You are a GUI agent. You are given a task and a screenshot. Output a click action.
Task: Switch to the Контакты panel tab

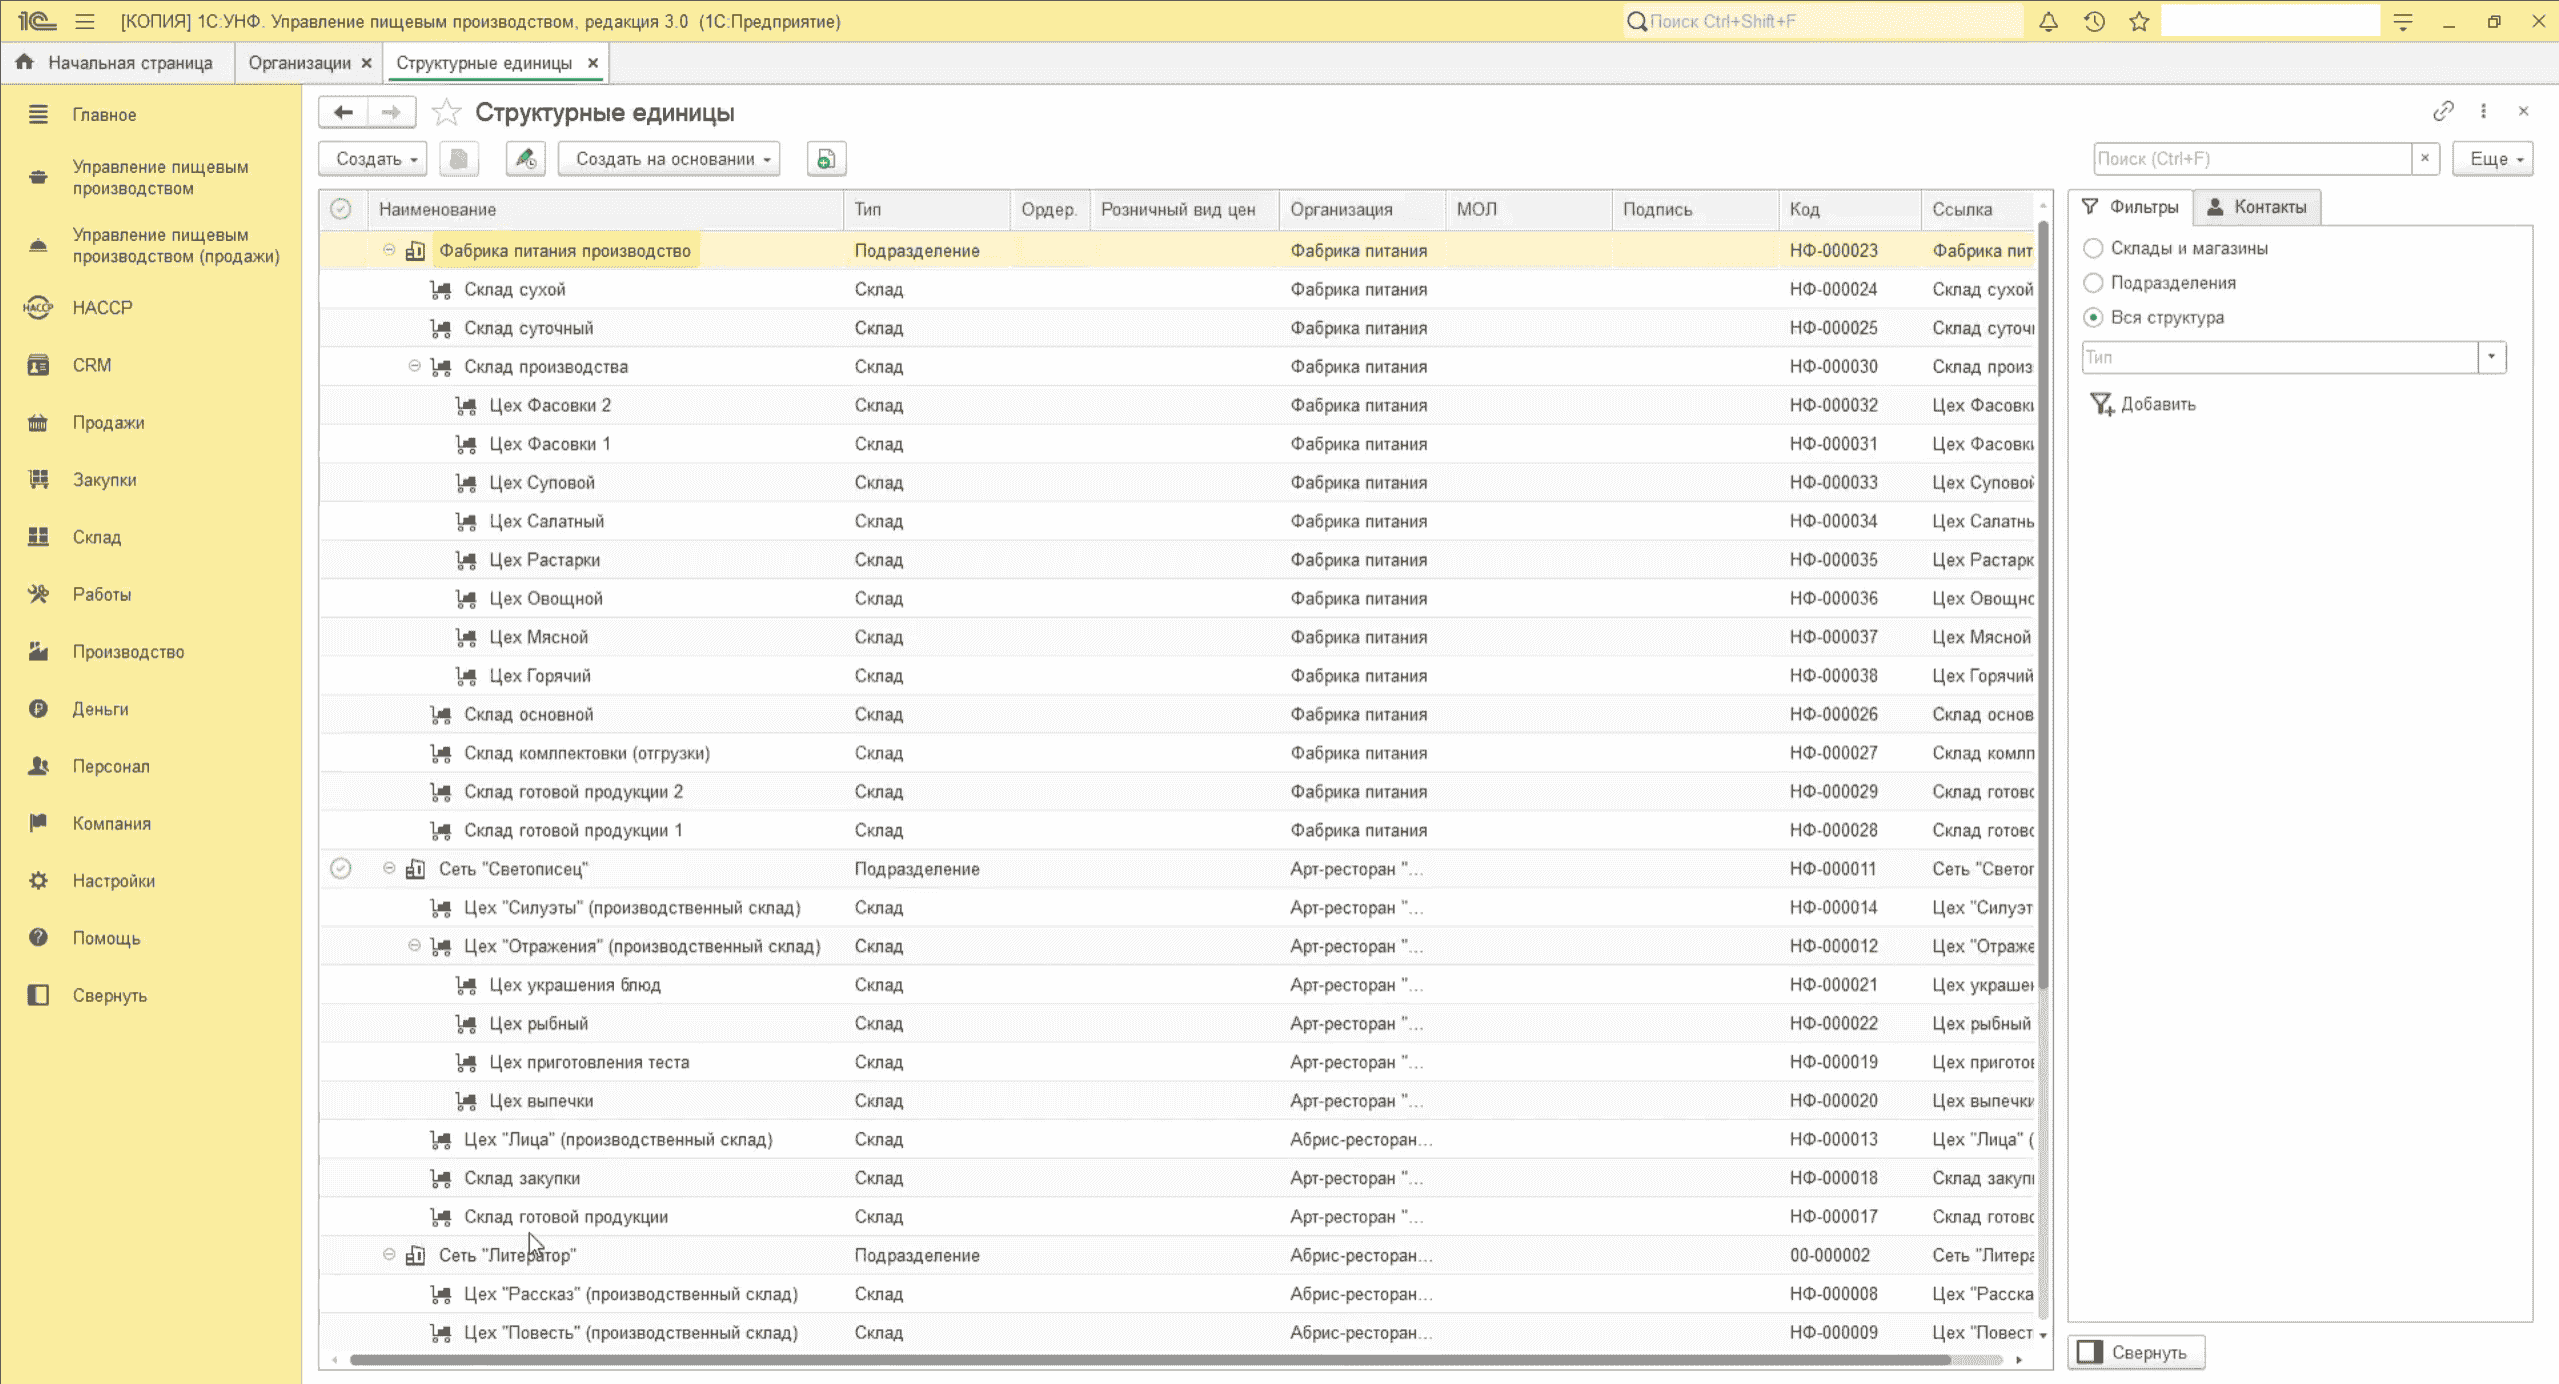2257,207
